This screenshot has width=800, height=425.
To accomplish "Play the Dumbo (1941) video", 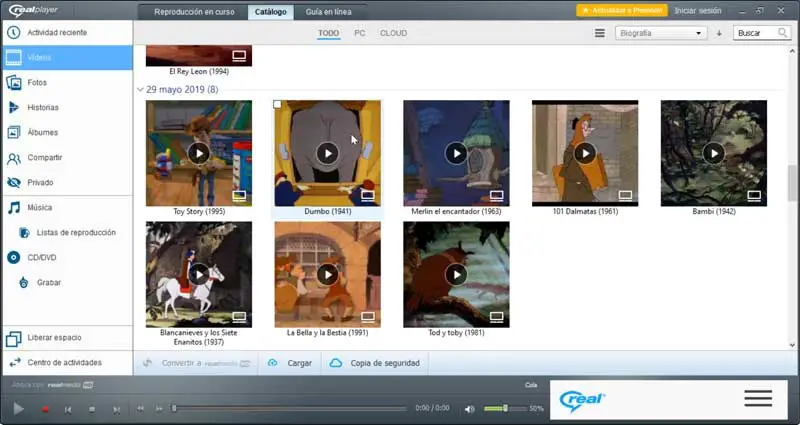I will pos(328,153).
